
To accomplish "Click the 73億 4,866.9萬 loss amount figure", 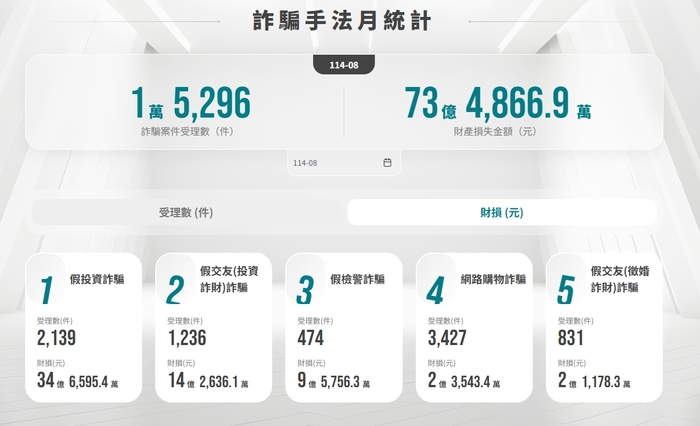I will pyautogui.click(x=497, y=101).
